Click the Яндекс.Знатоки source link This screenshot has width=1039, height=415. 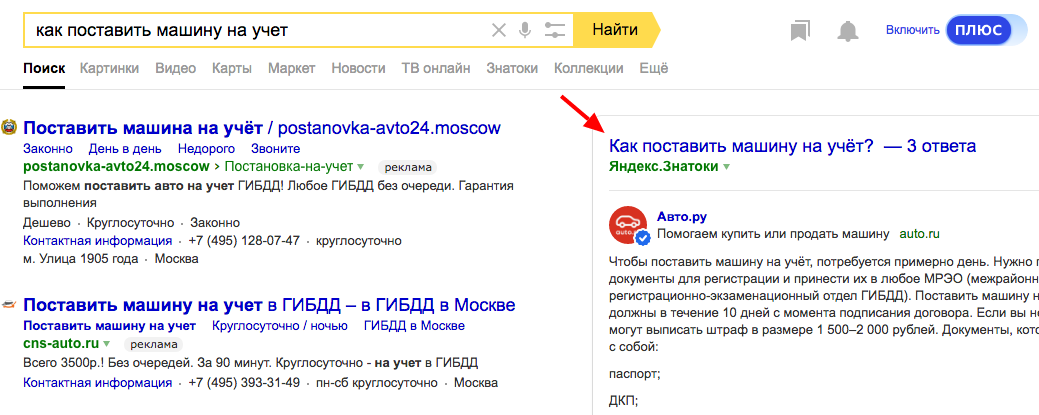click(x=663, y=166)
